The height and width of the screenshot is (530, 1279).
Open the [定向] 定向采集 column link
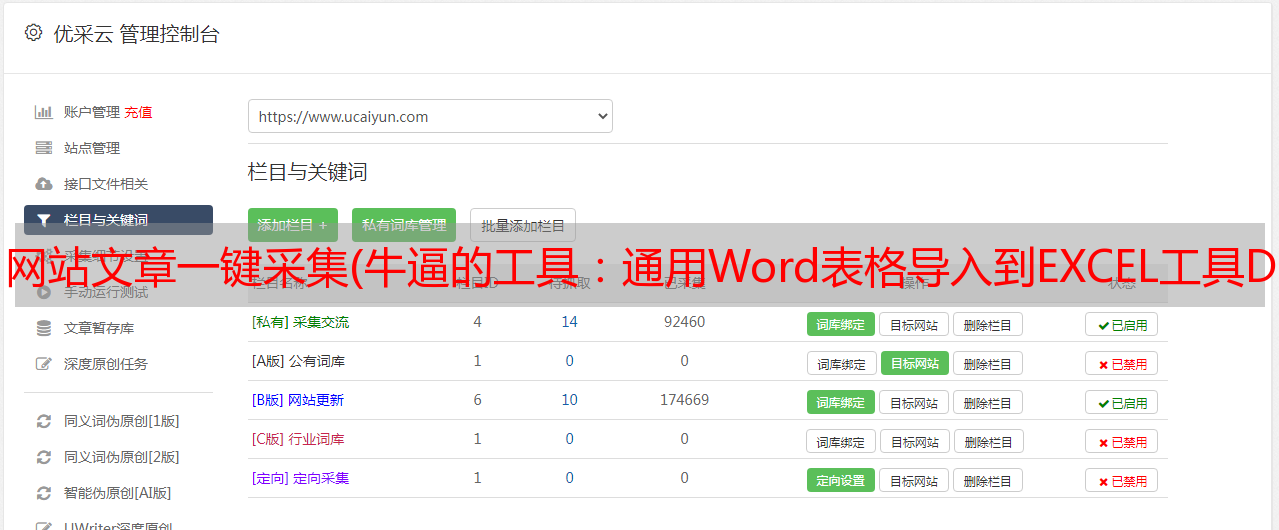pos(300,478)
